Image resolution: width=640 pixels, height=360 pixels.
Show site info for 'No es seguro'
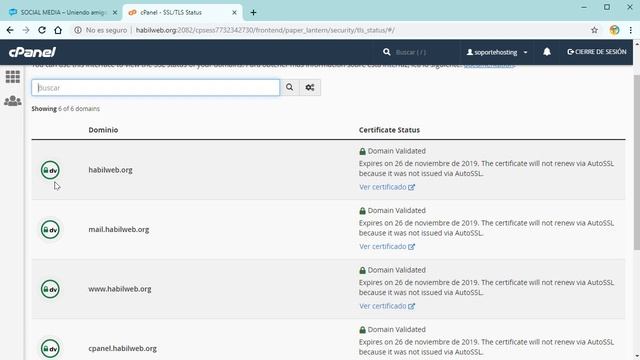click(100, 30)
